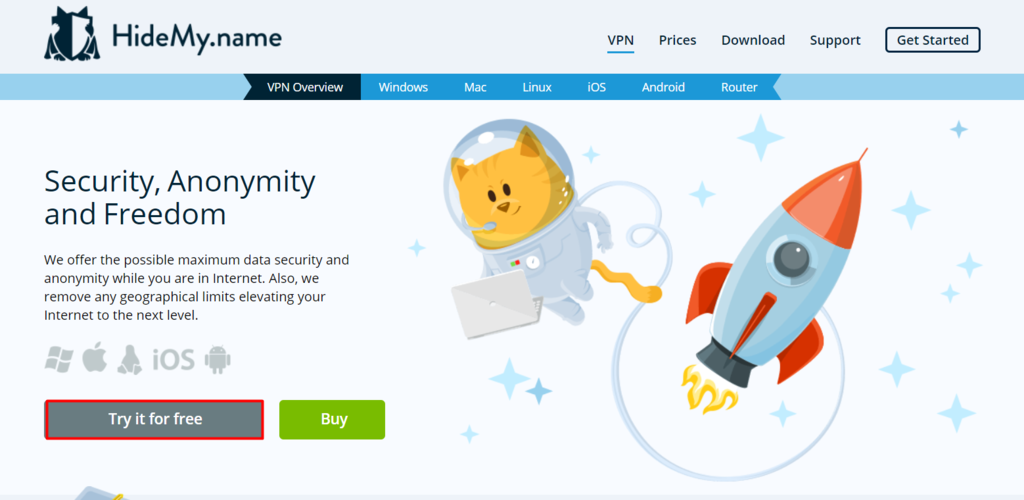The height and width of the screenshot is (500, 1024).
Task: Click the Apple platform icon
Action: (x=95, y=358)
